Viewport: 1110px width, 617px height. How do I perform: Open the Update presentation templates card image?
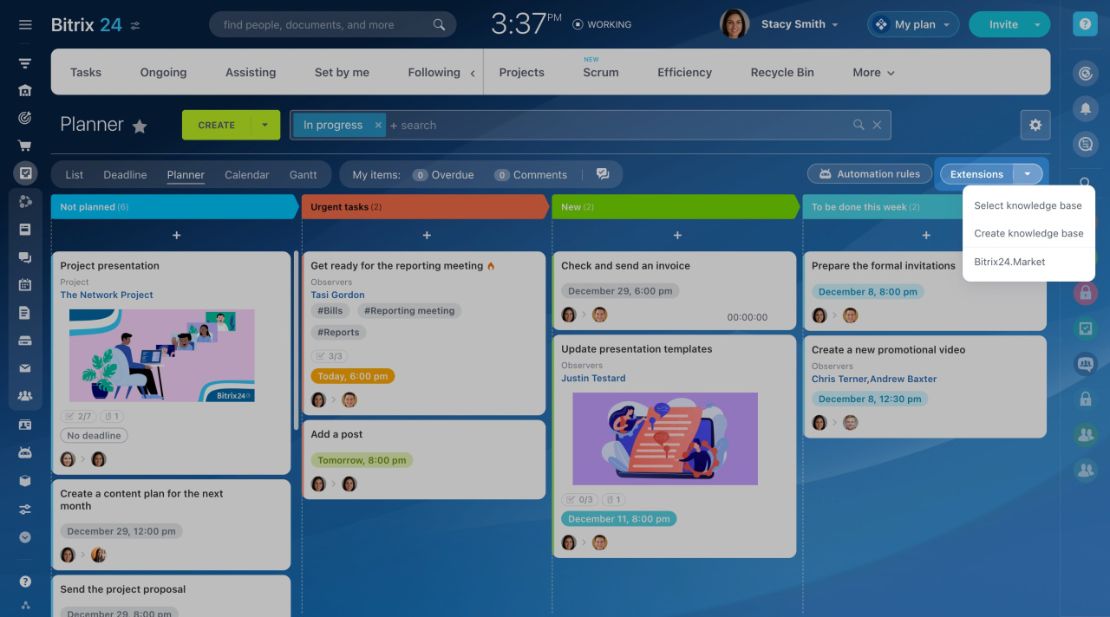(665, 439)
